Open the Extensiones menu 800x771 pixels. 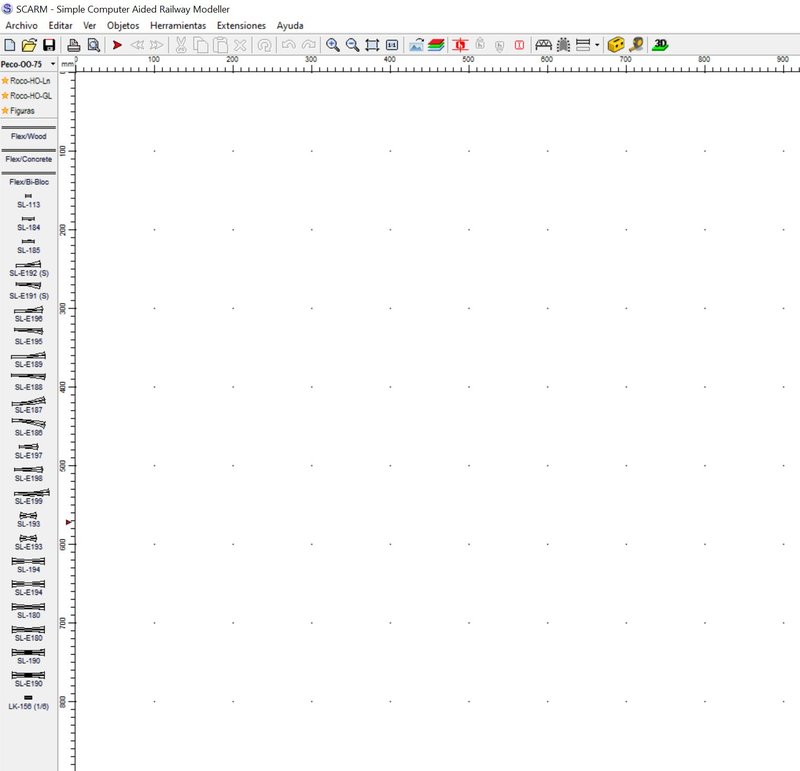pyautogui.click(x=241, y=26)
